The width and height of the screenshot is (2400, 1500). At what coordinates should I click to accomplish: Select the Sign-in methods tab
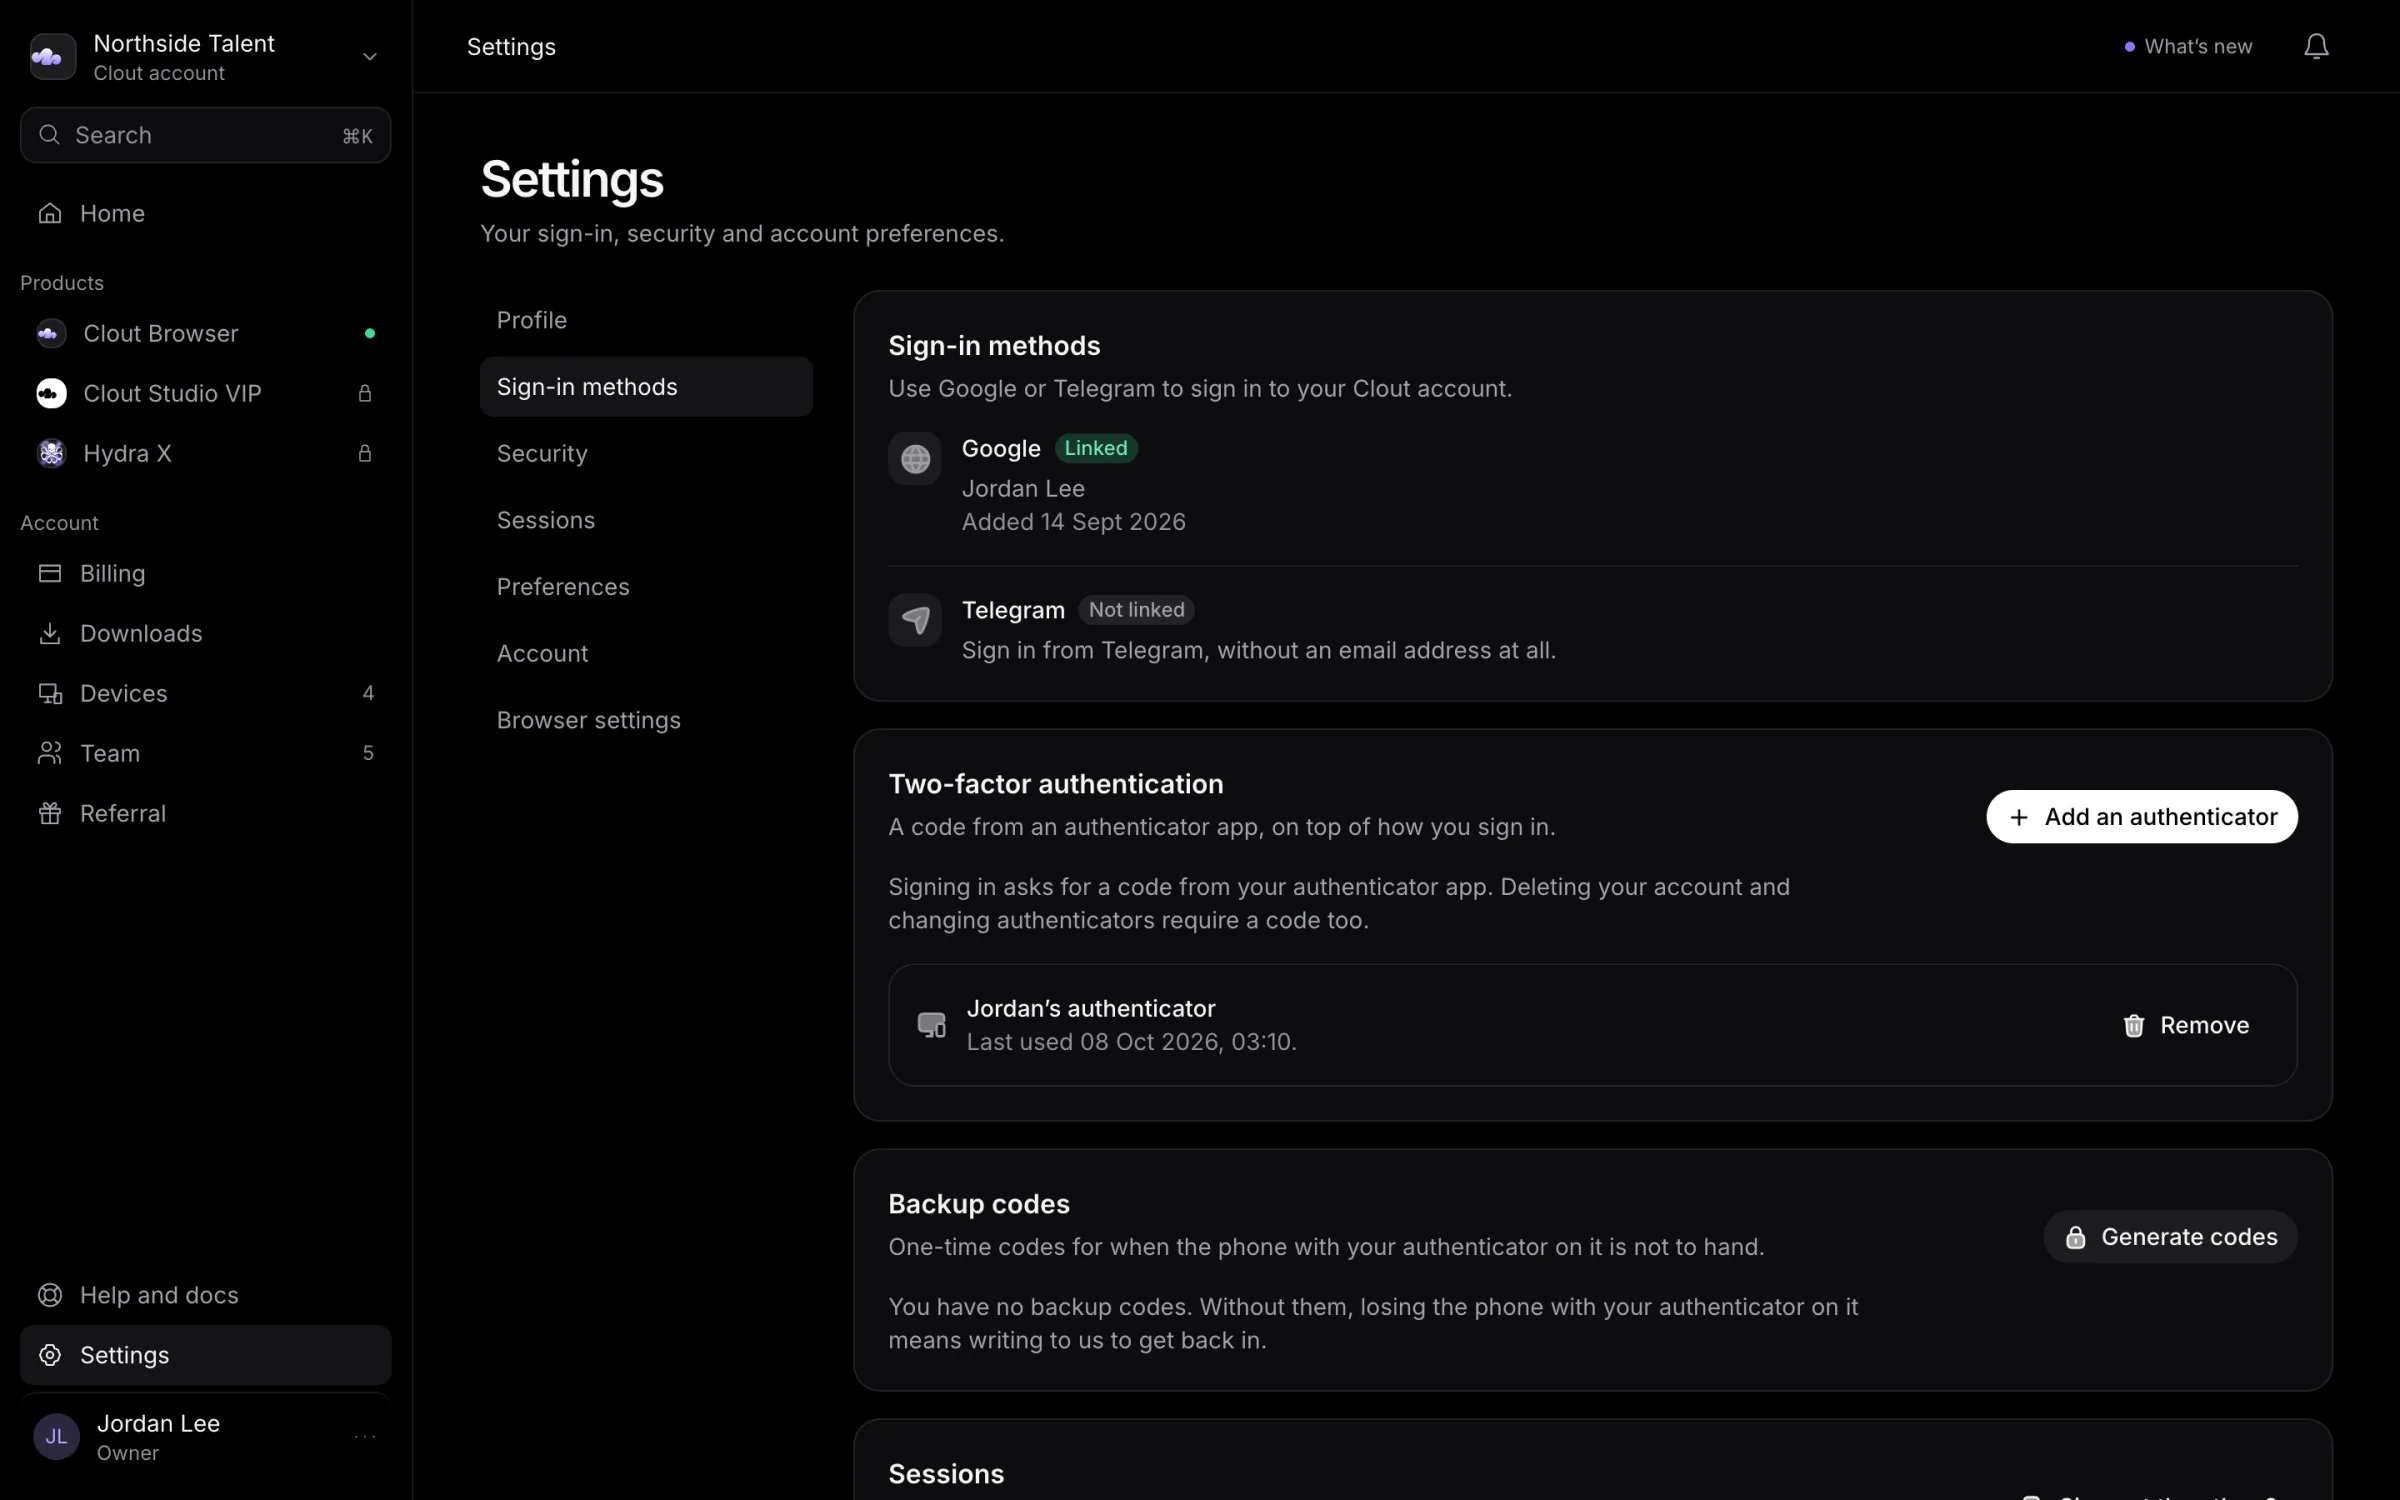tap(646, 387)
